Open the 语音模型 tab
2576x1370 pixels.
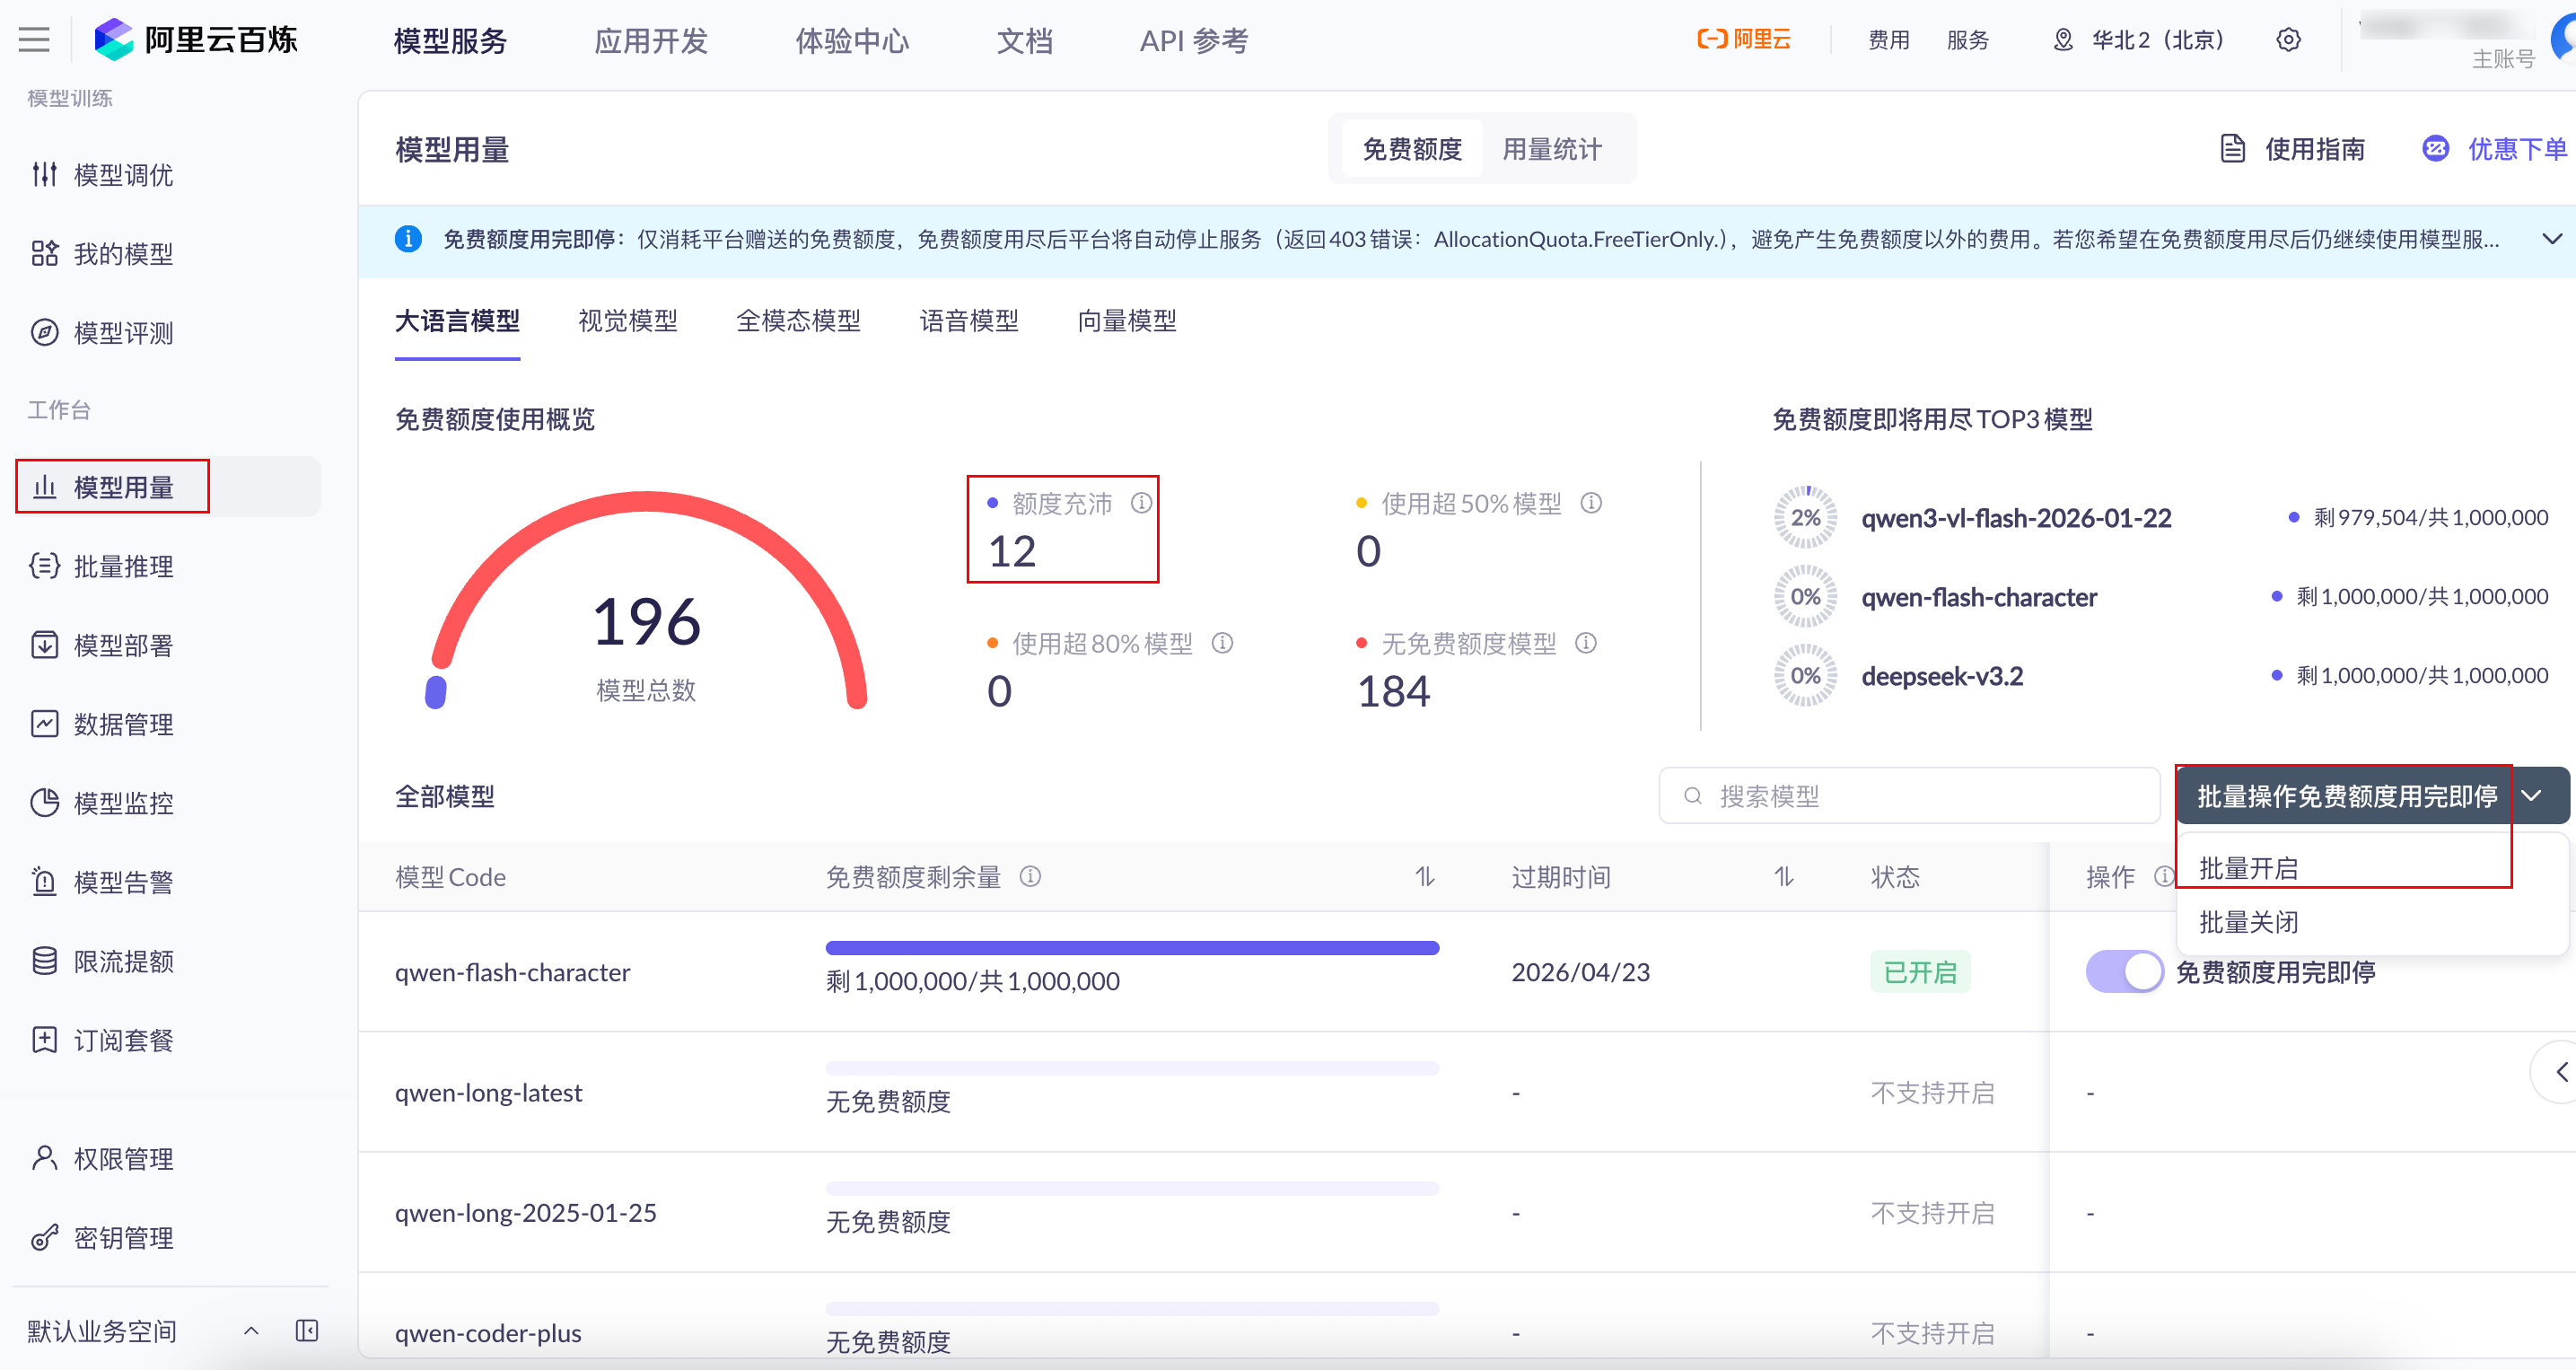(x=969, y=321)
